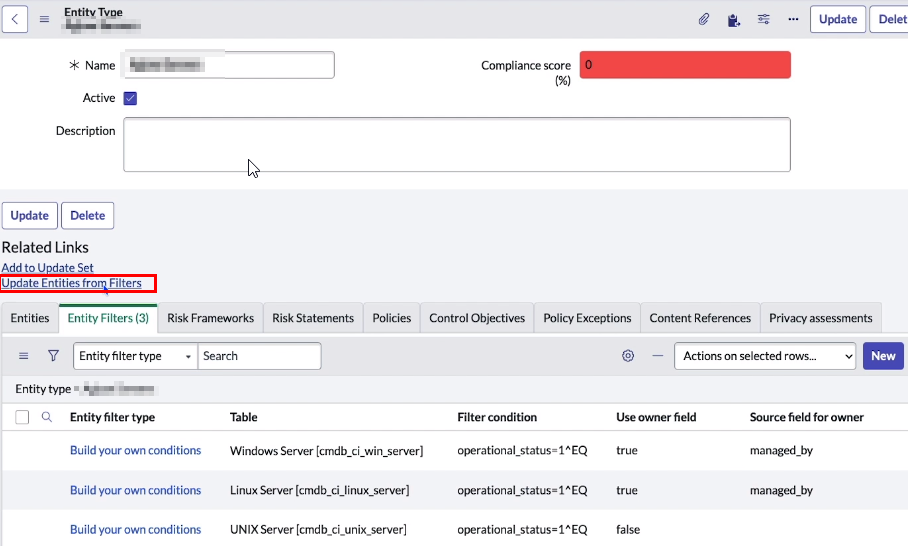Click the red Compliance score field
908x546 pixels.
tap(685, 65)
